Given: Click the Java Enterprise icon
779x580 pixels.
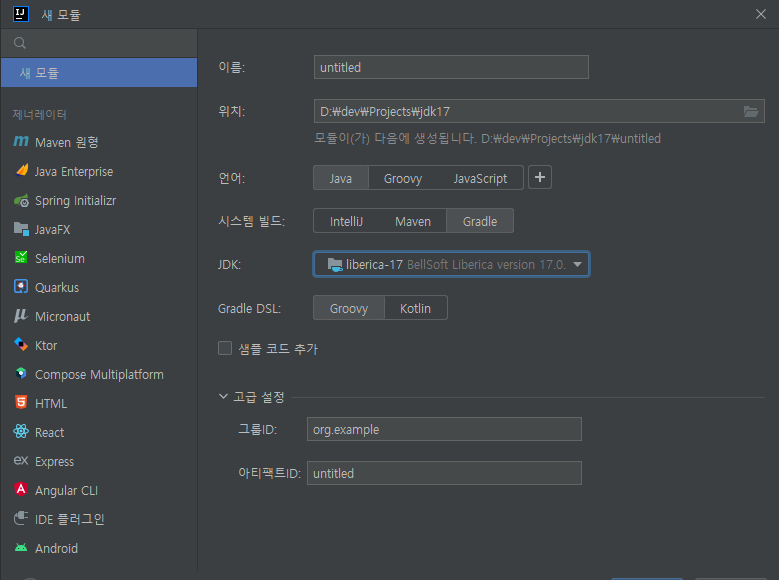Looking at the screenshot, I should point(21,170).
